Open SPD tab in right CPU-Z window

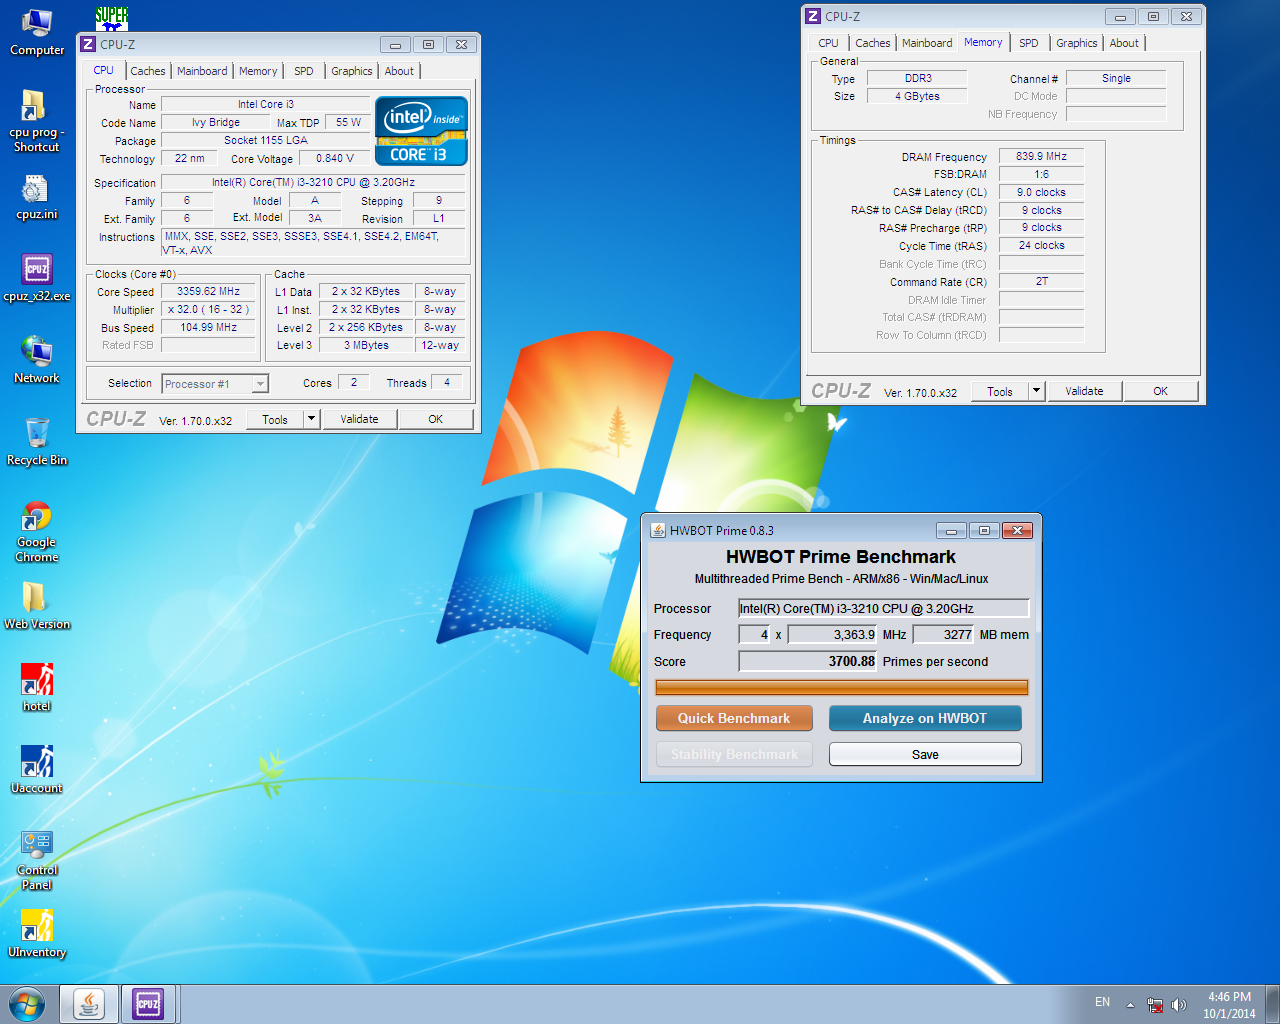[1029, 43]
